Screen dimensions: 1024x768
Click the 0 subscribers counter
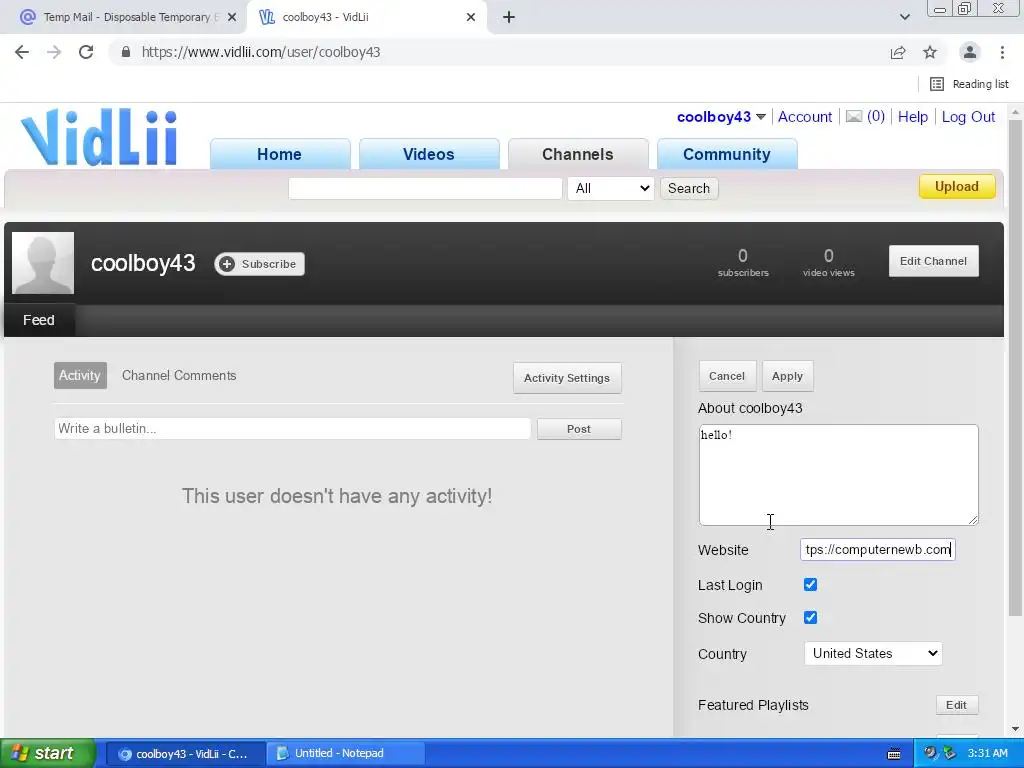(743, 263)
